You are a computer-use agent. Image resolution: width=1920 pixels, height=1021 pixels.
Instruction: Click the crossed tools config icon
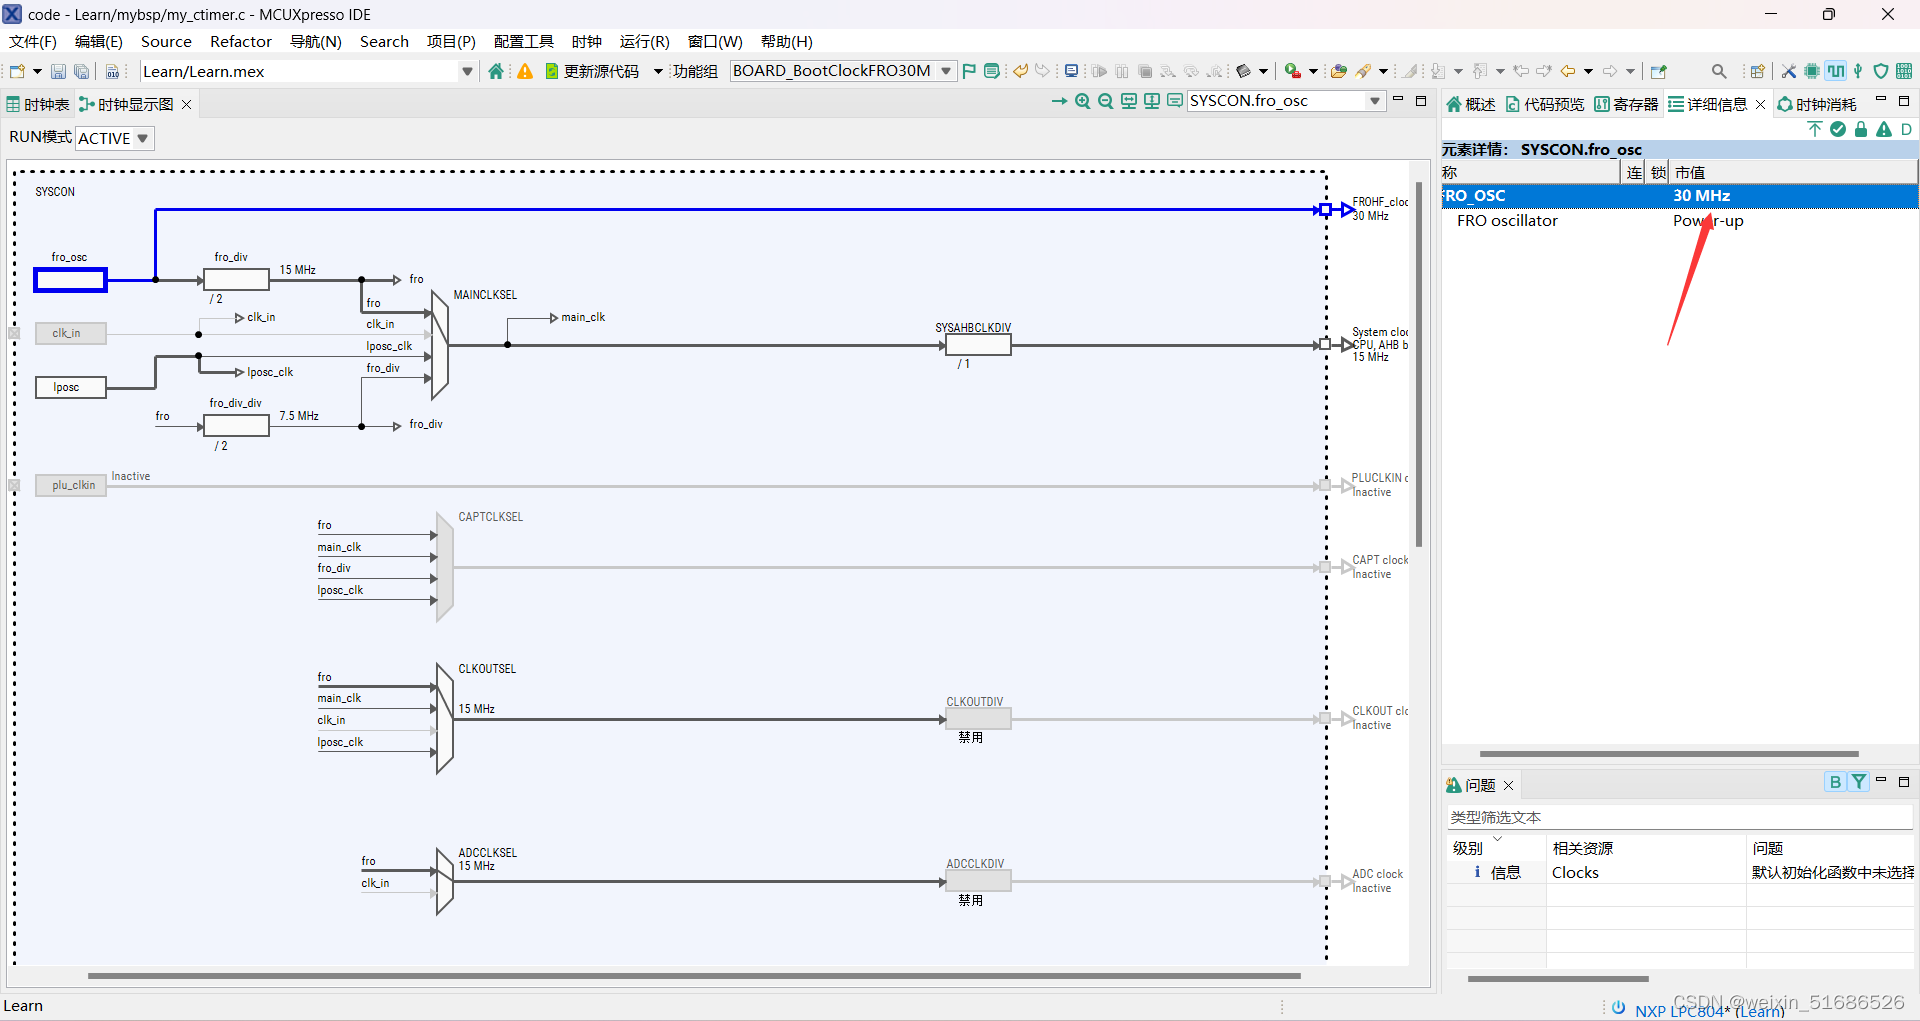(x=1788, y=71)
